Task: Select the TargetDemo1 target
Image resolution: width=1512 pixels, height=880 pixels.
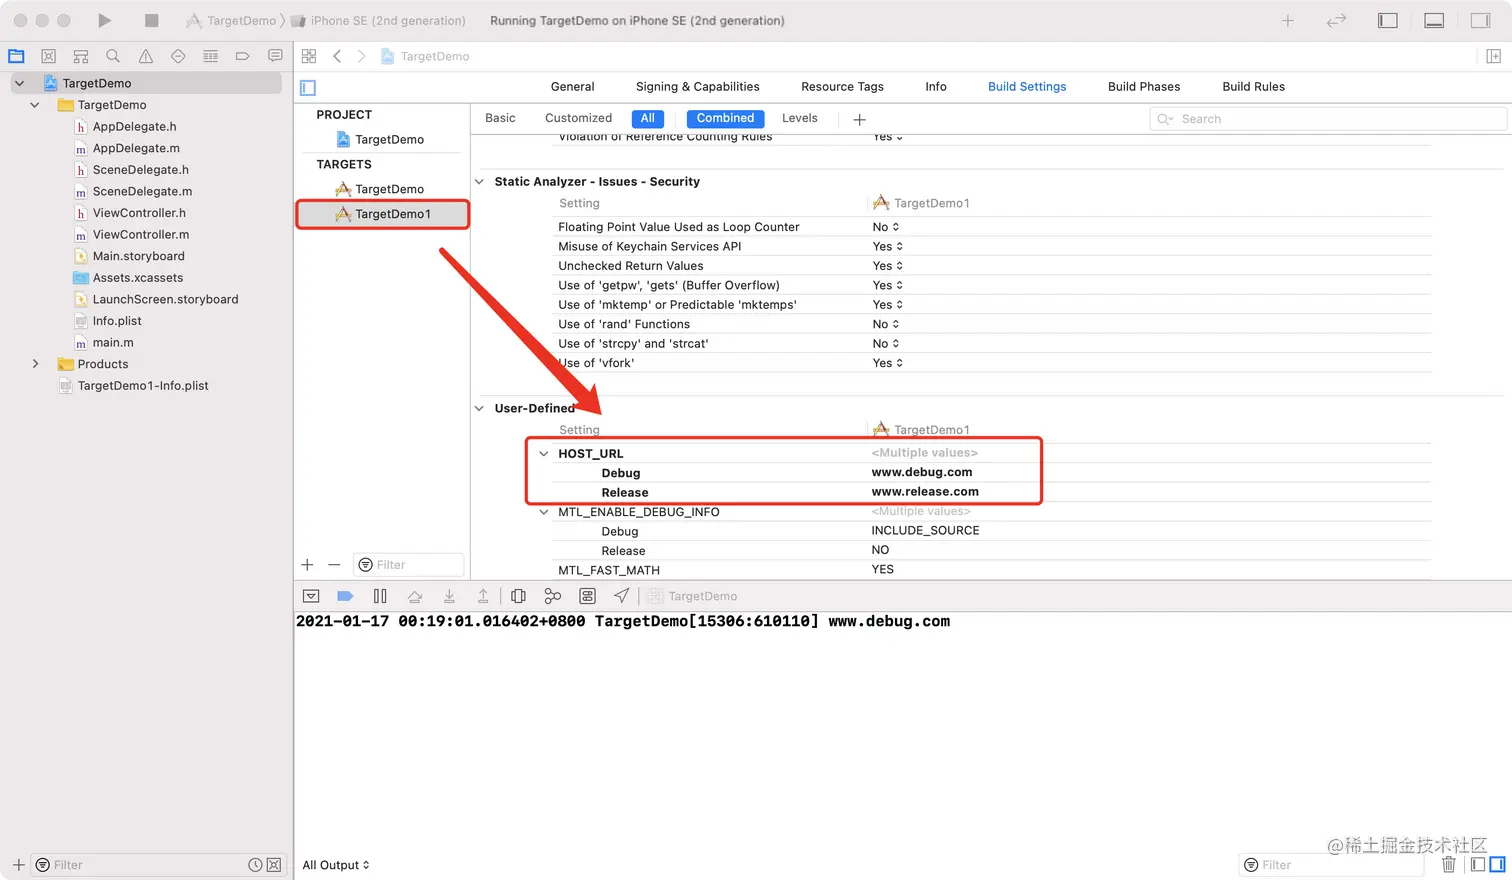Action: click(x=383, y=214)
